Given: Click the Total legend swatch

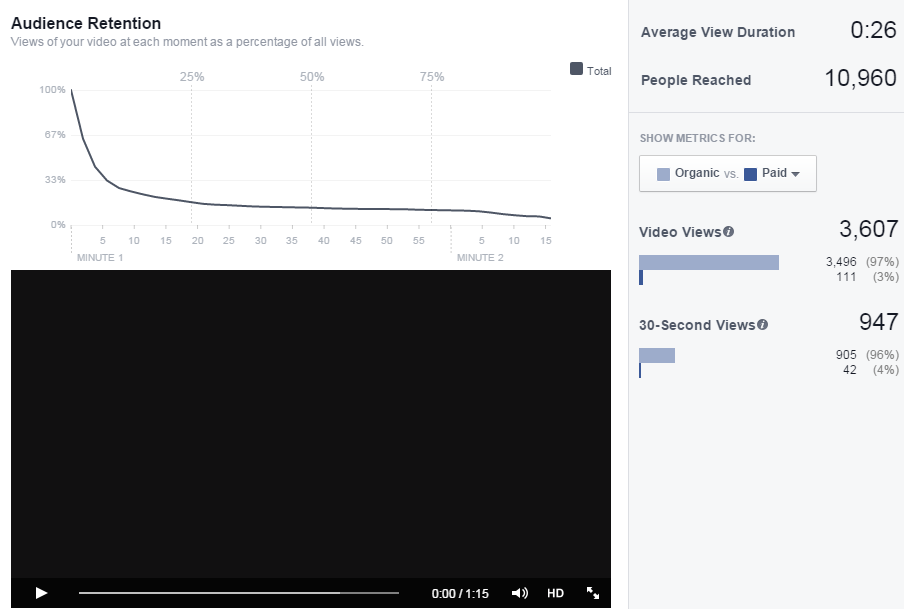Looking at the screenshot, I should pyautogui.click(x=576, y=69).
